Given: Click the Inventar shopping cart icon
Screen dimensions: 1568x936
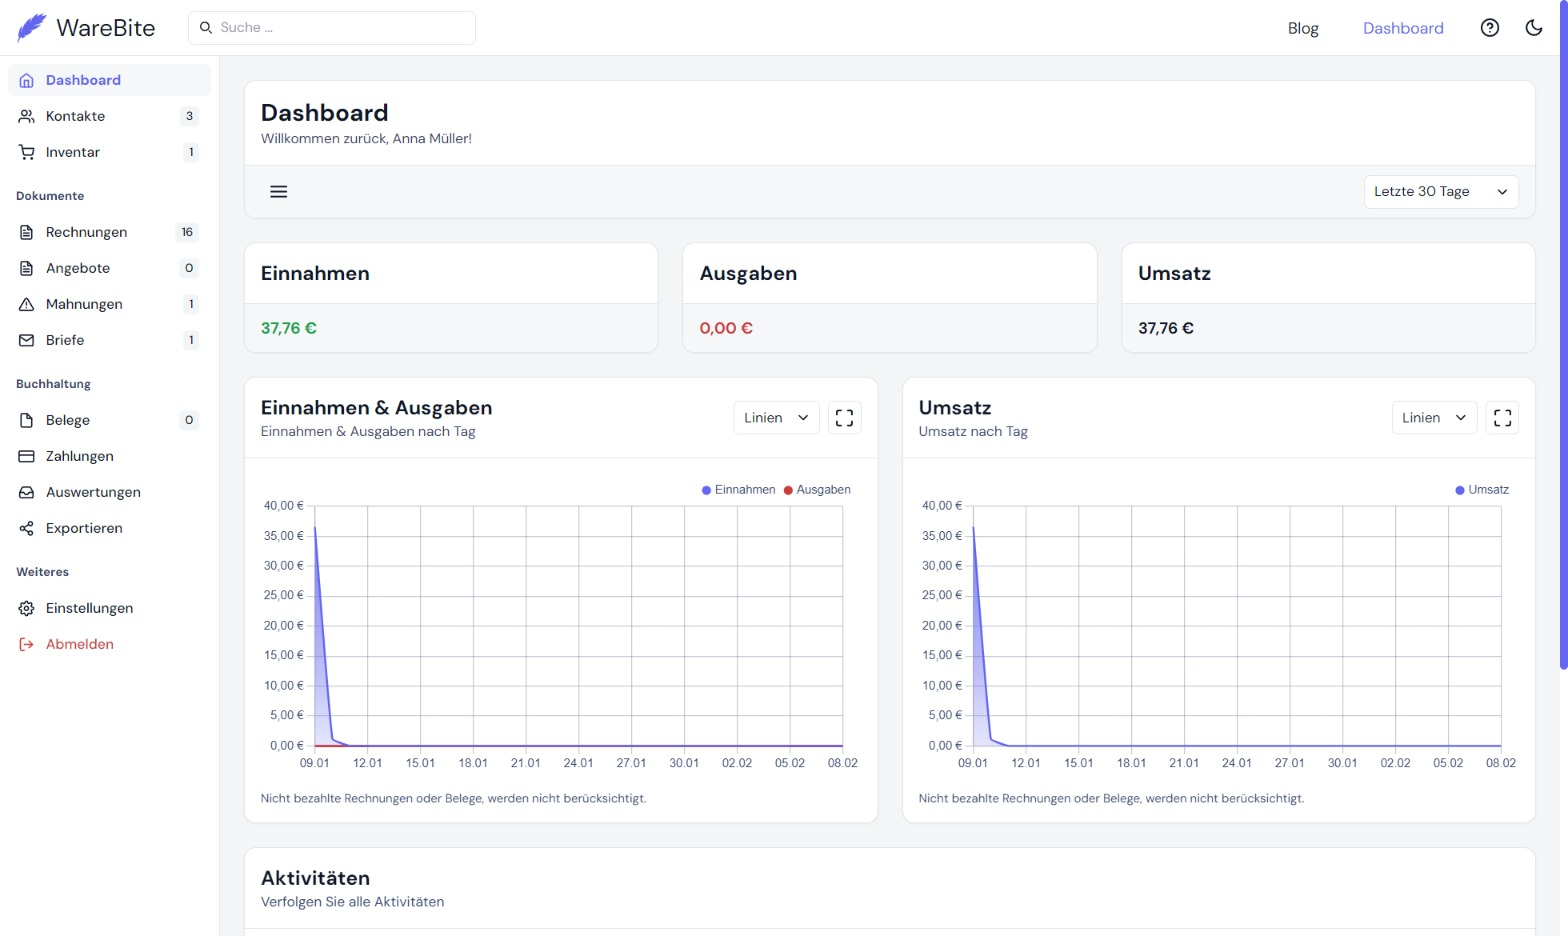Looking at the screenshot, I should tap(27, 152).
